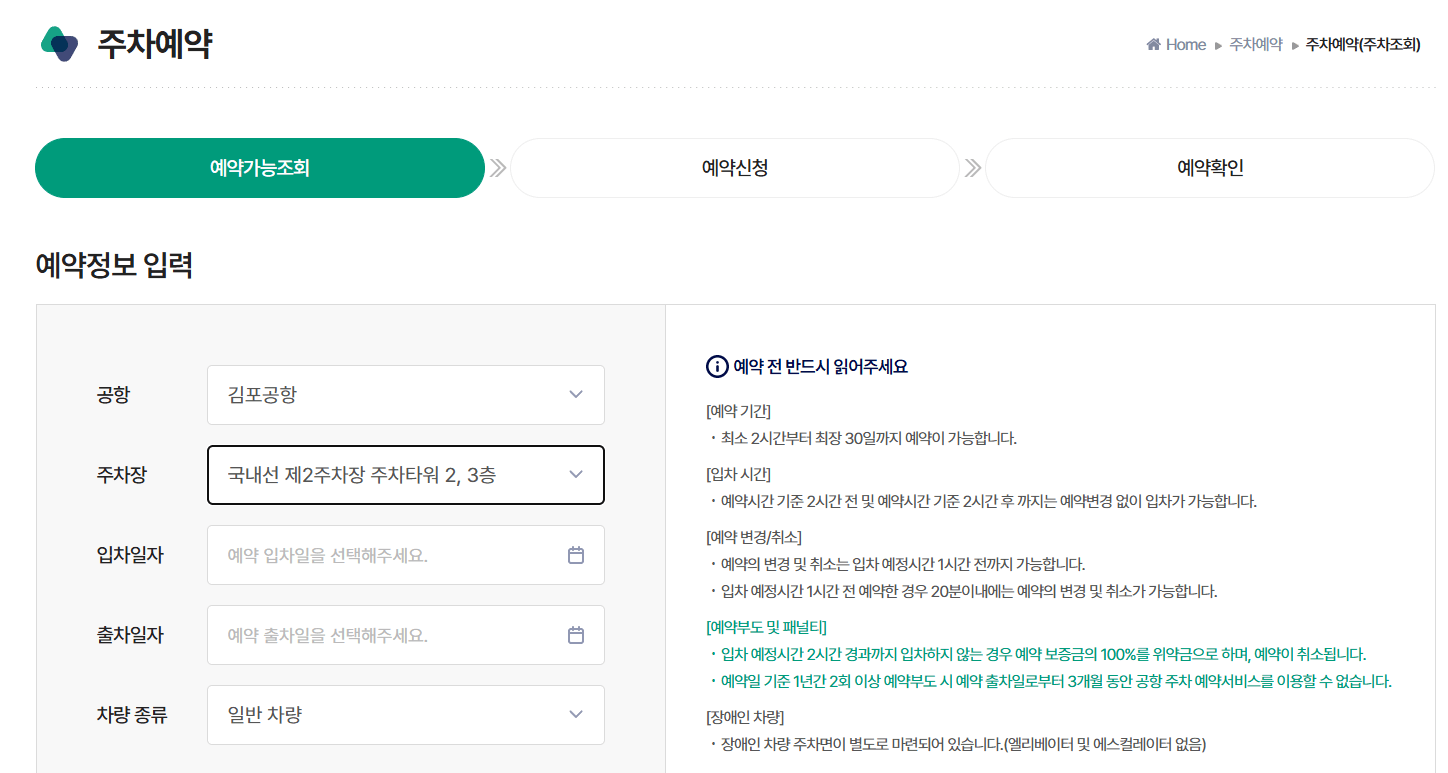
Task: Click the 출차일자 date input field
Action: coord(380,635)
